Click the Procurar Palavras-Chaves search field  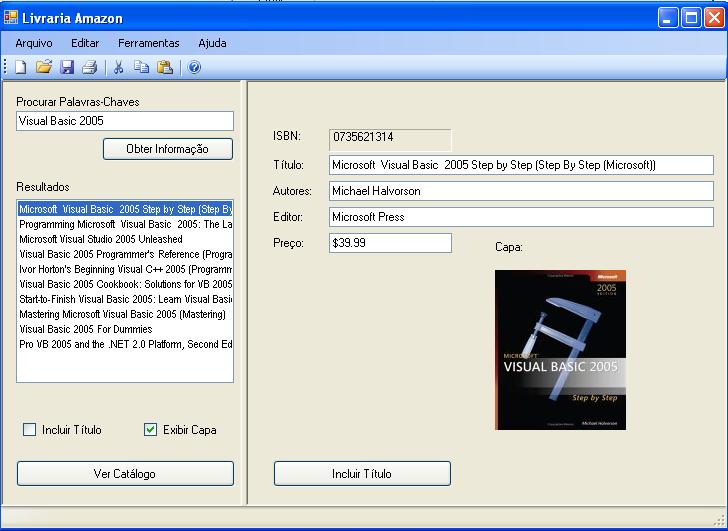[x=125, y=121]
